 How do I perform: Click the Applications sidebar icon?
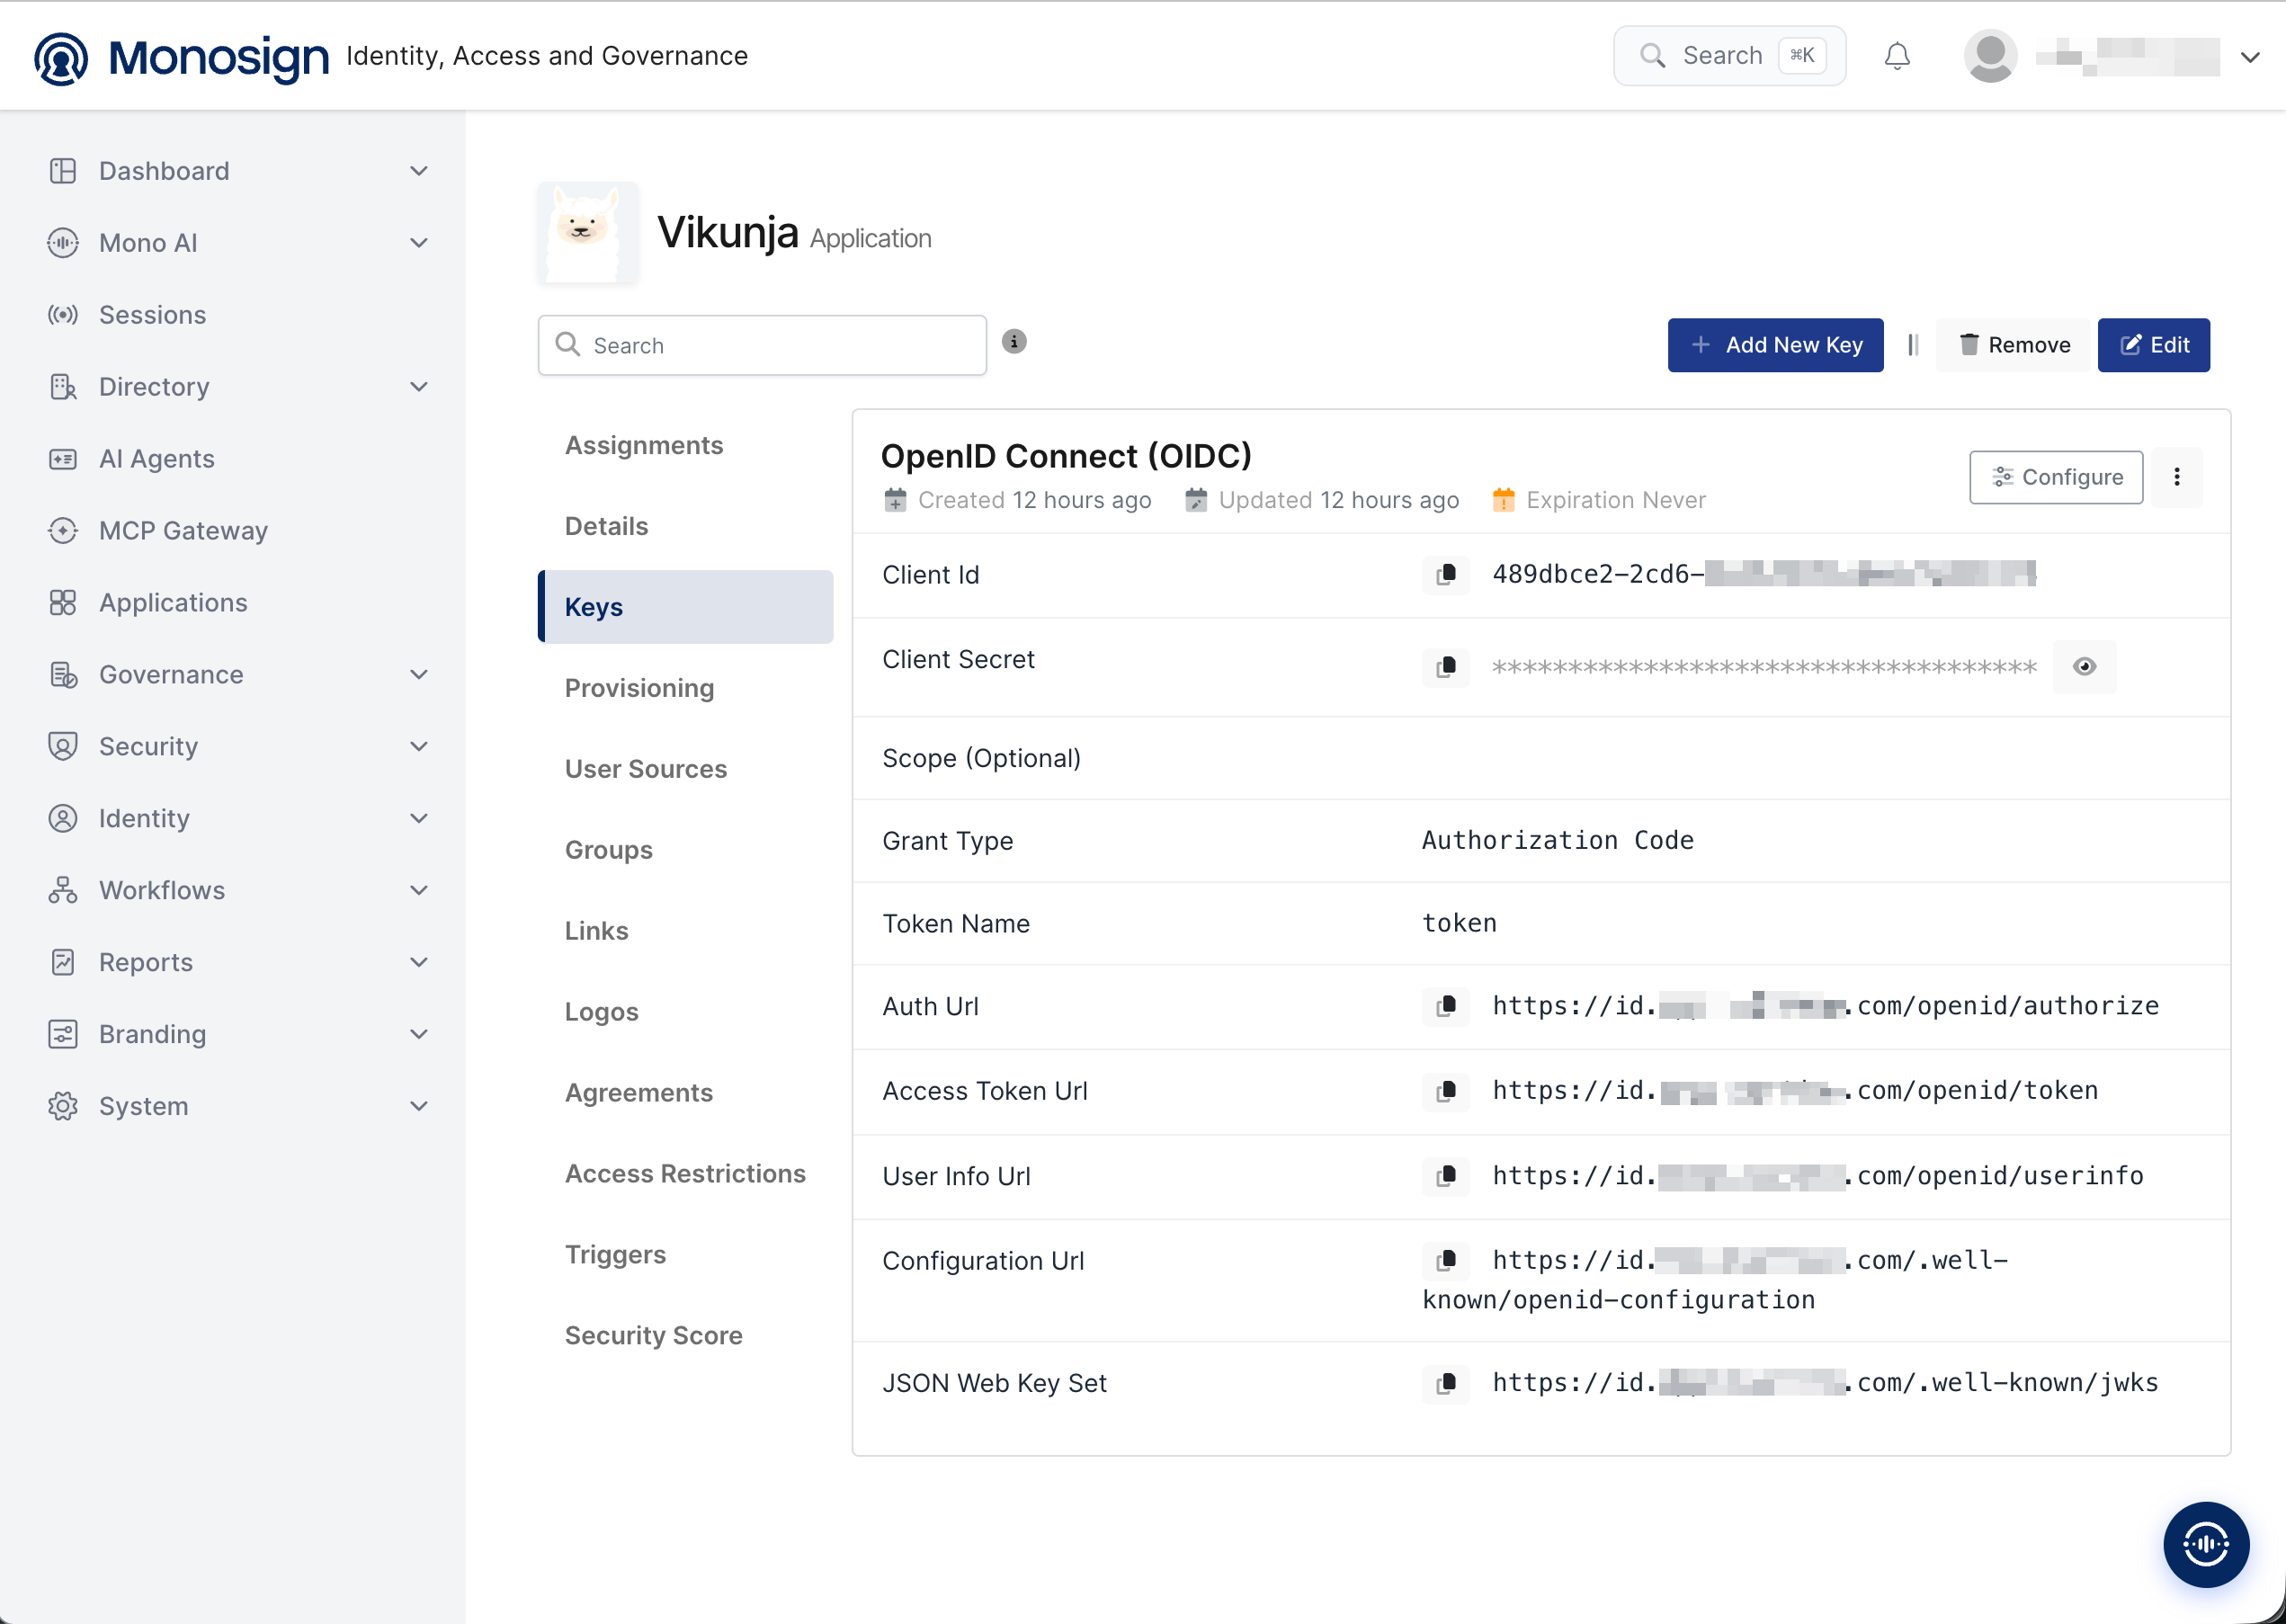(63, 603)
